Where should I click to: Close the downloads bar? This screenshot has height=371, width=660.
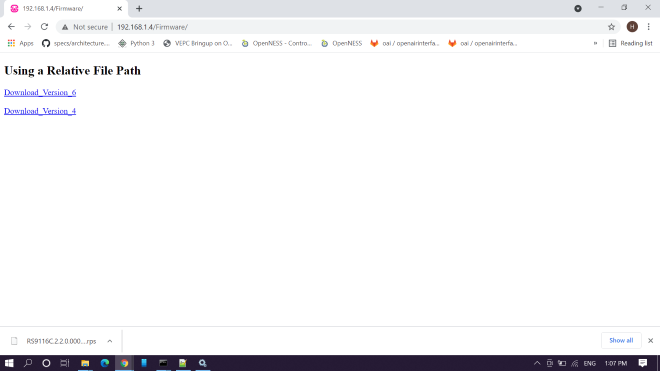[650, 340]
